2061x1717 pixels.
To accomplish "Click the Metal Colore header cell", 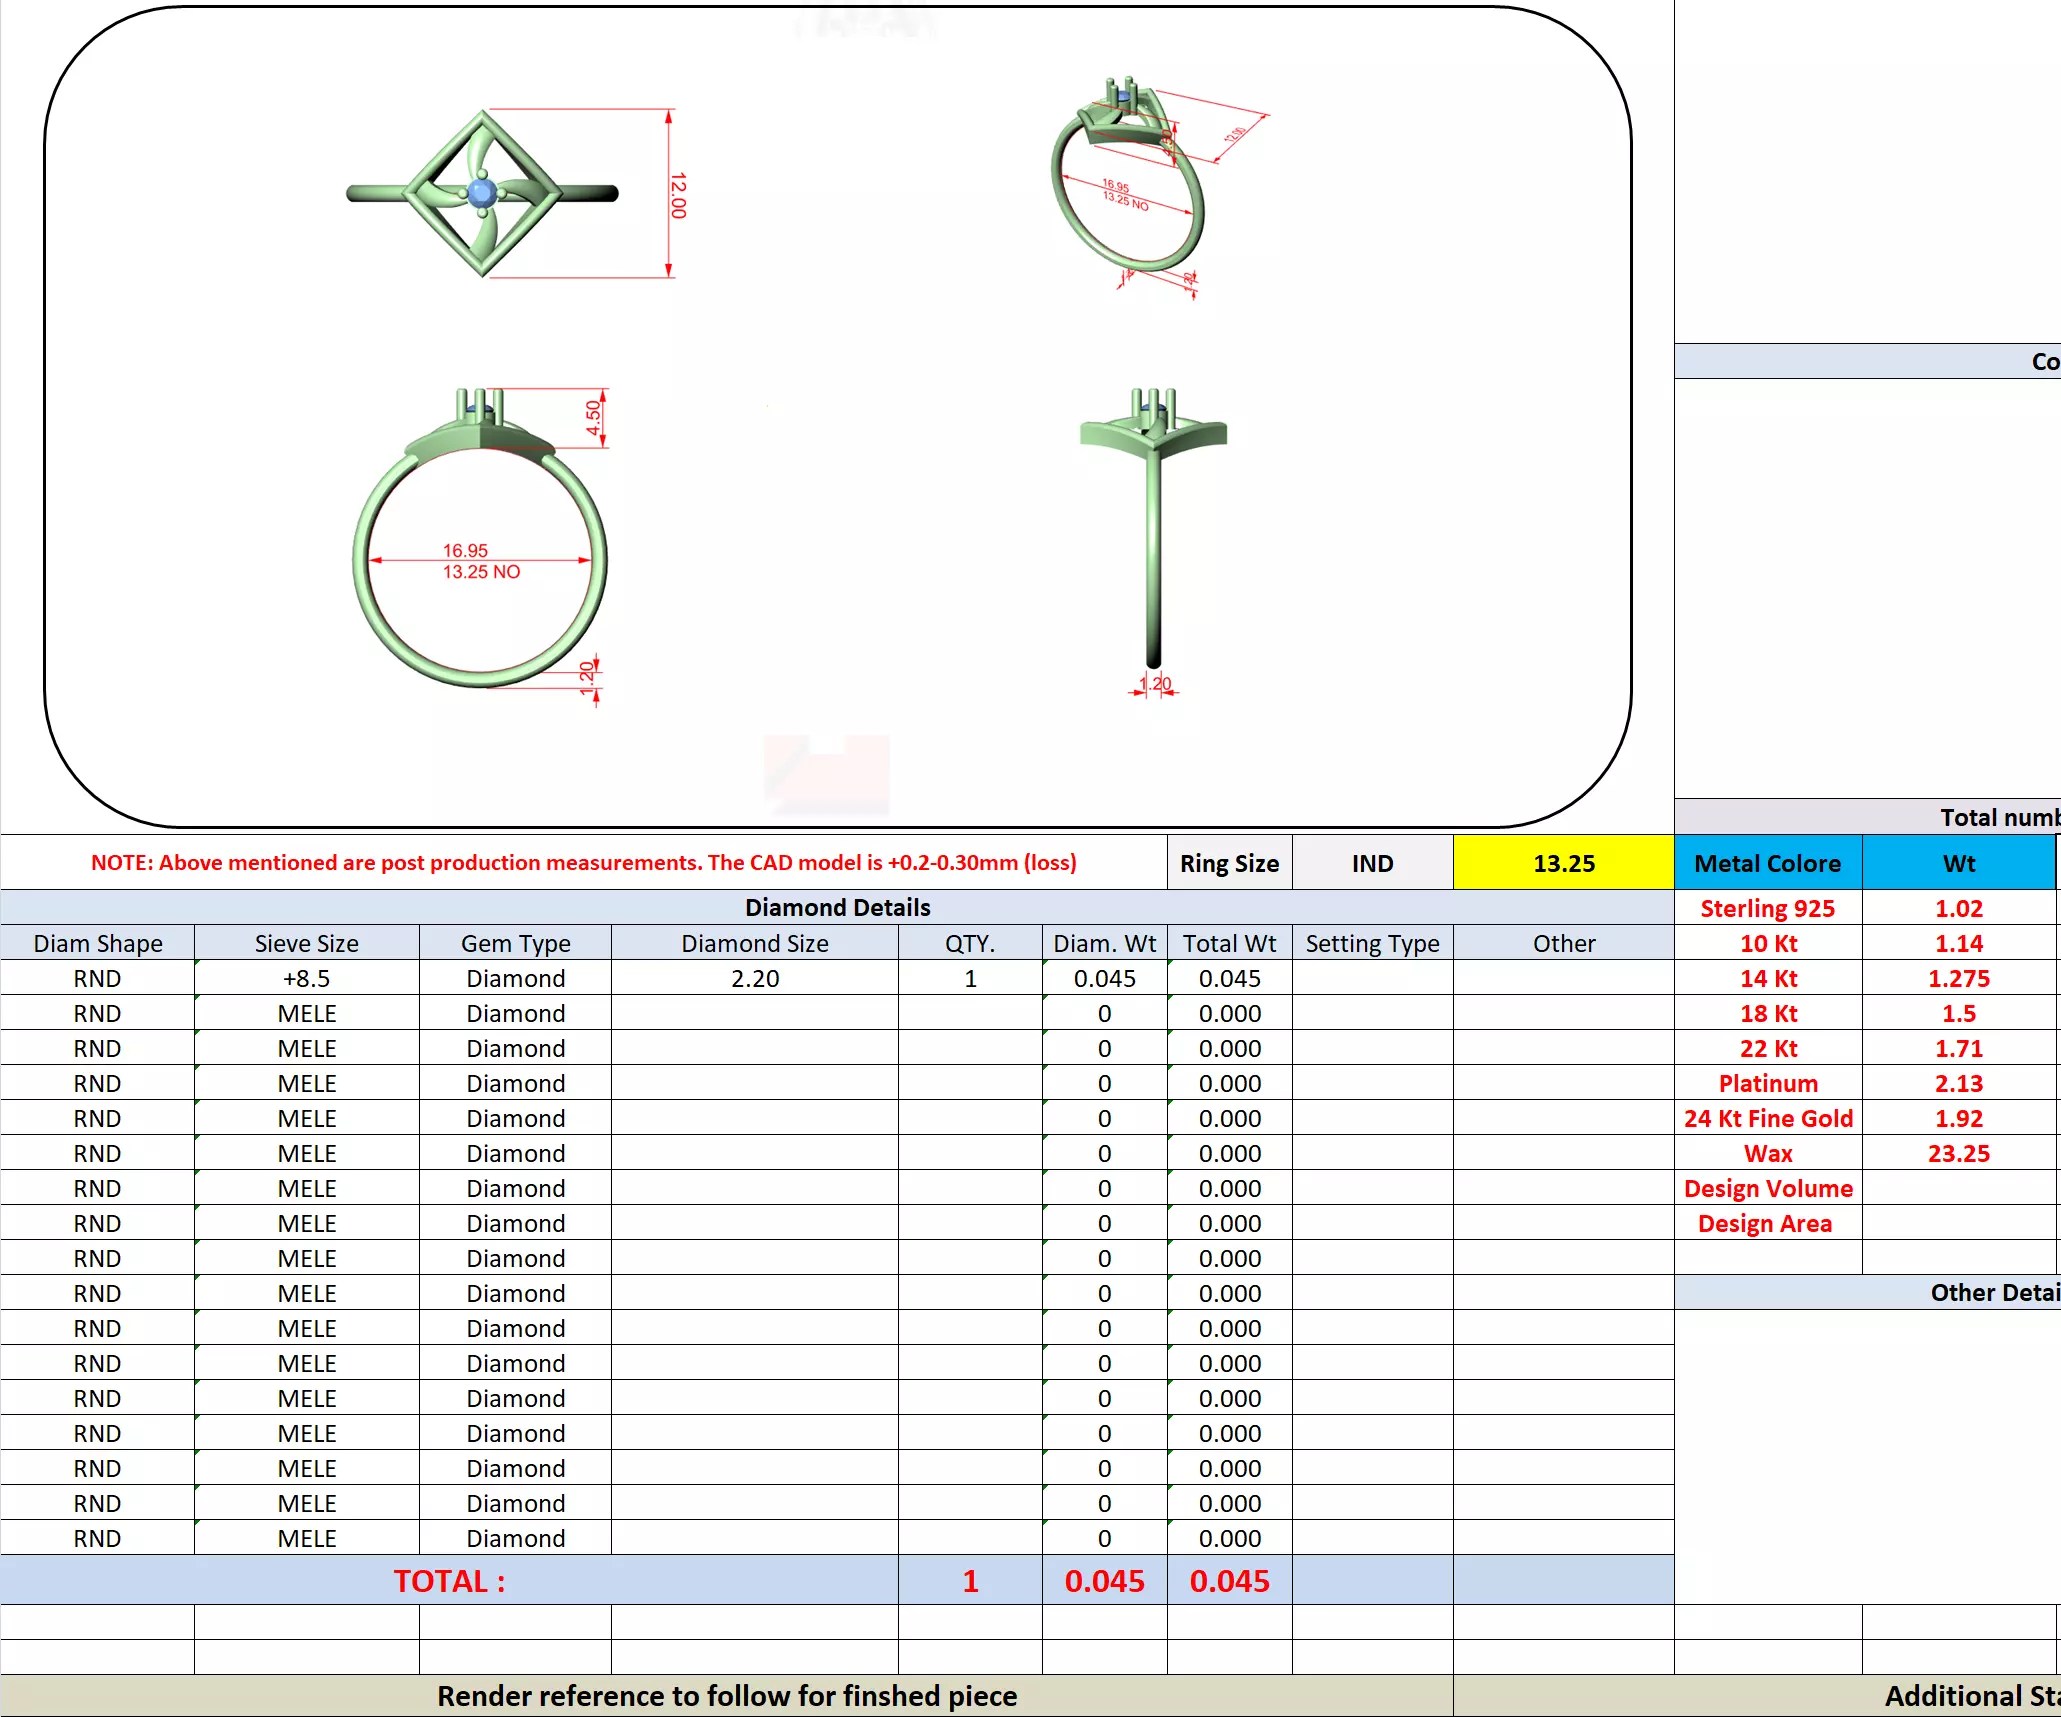I will (x=1767, y=863).
